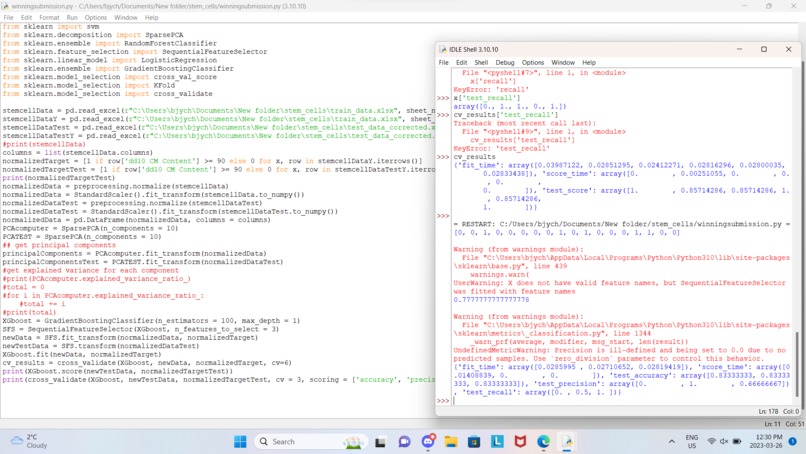The height and width of the screenshot is (454, 806).
Task: Open Shell menu in IDLE Shell
Action: [x=481, y=62]
